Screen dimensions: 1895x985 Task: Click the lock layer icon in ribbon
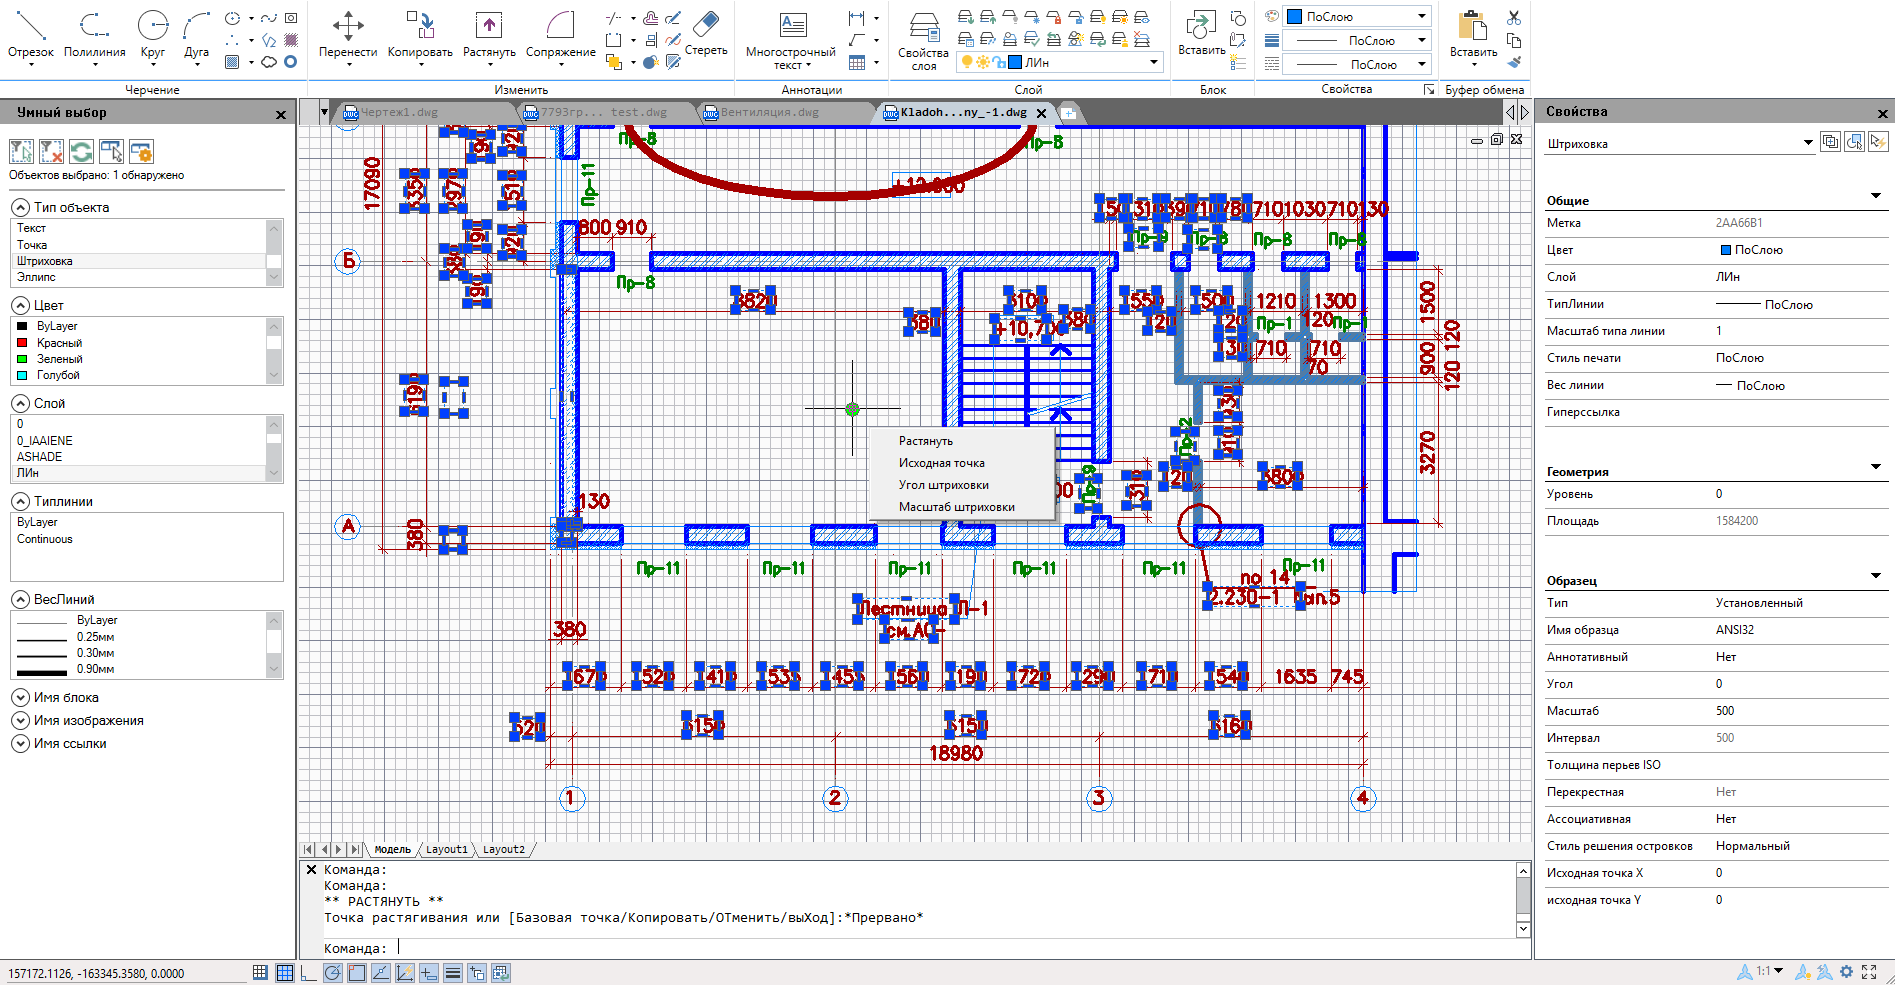point(1054,17)
